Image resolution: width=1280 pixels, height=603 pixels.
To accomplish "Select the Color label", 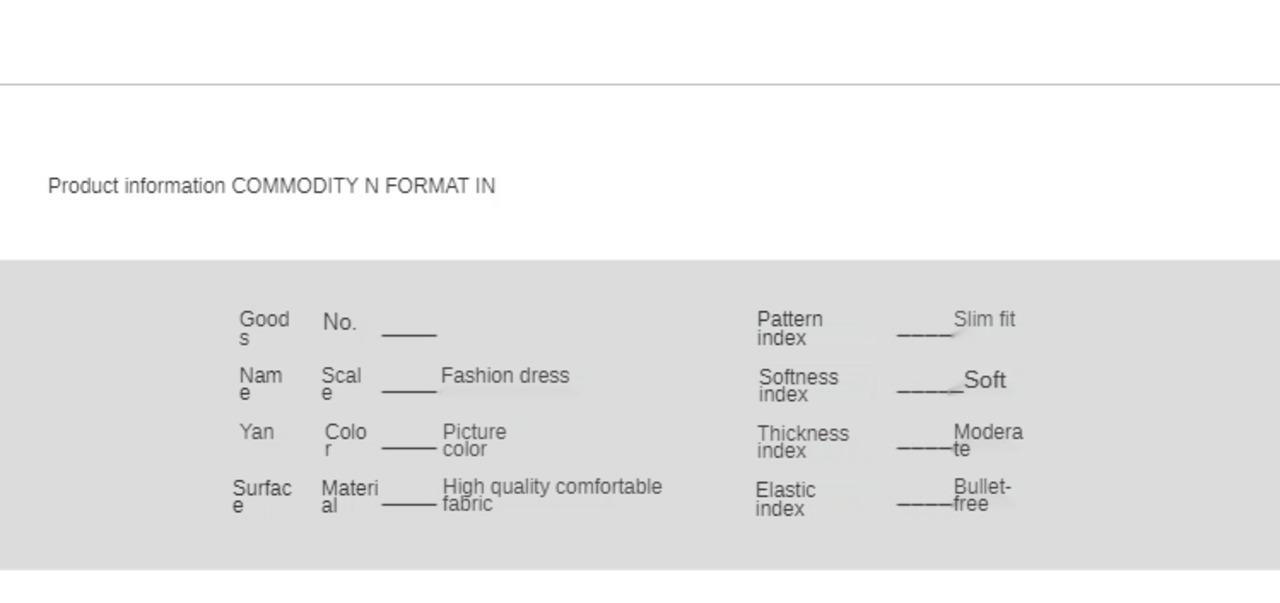I will (x=345, y=439).
